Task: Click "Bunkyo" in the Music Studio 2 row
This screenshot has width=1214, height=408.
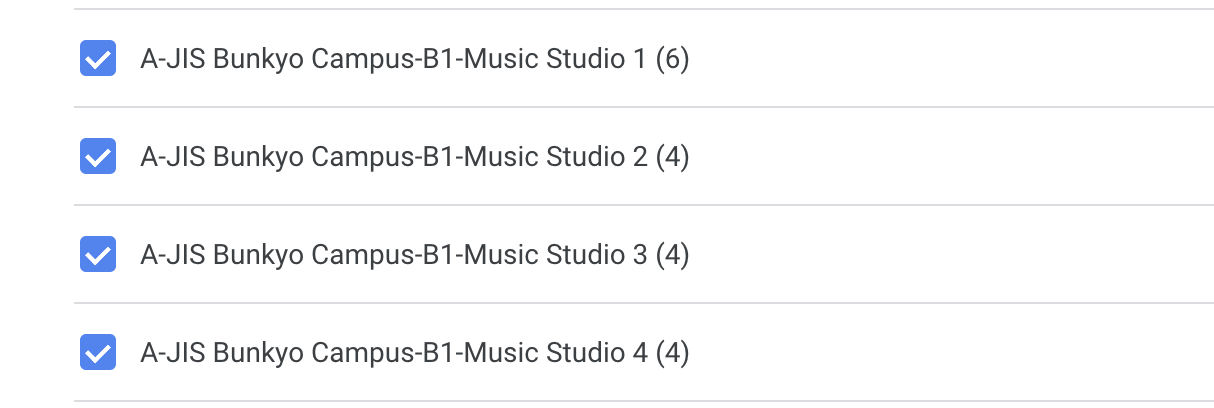Action: (x=258, y=158)
